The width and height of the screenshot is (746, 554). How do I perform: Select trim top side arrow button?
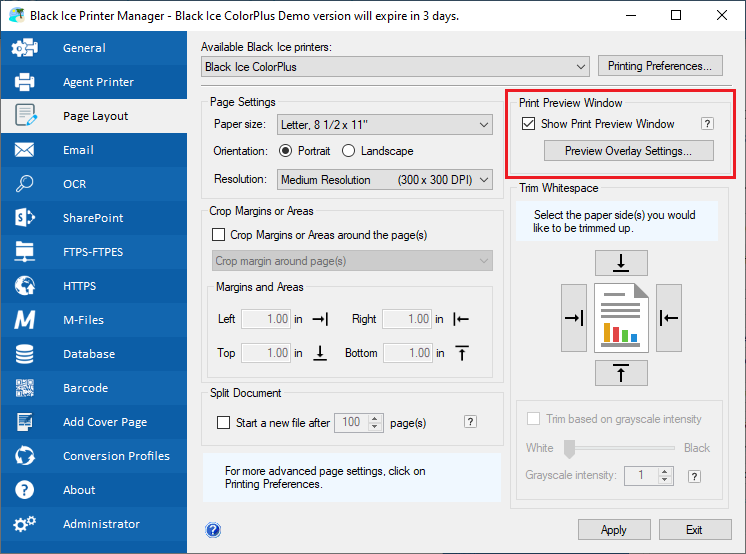621,263
